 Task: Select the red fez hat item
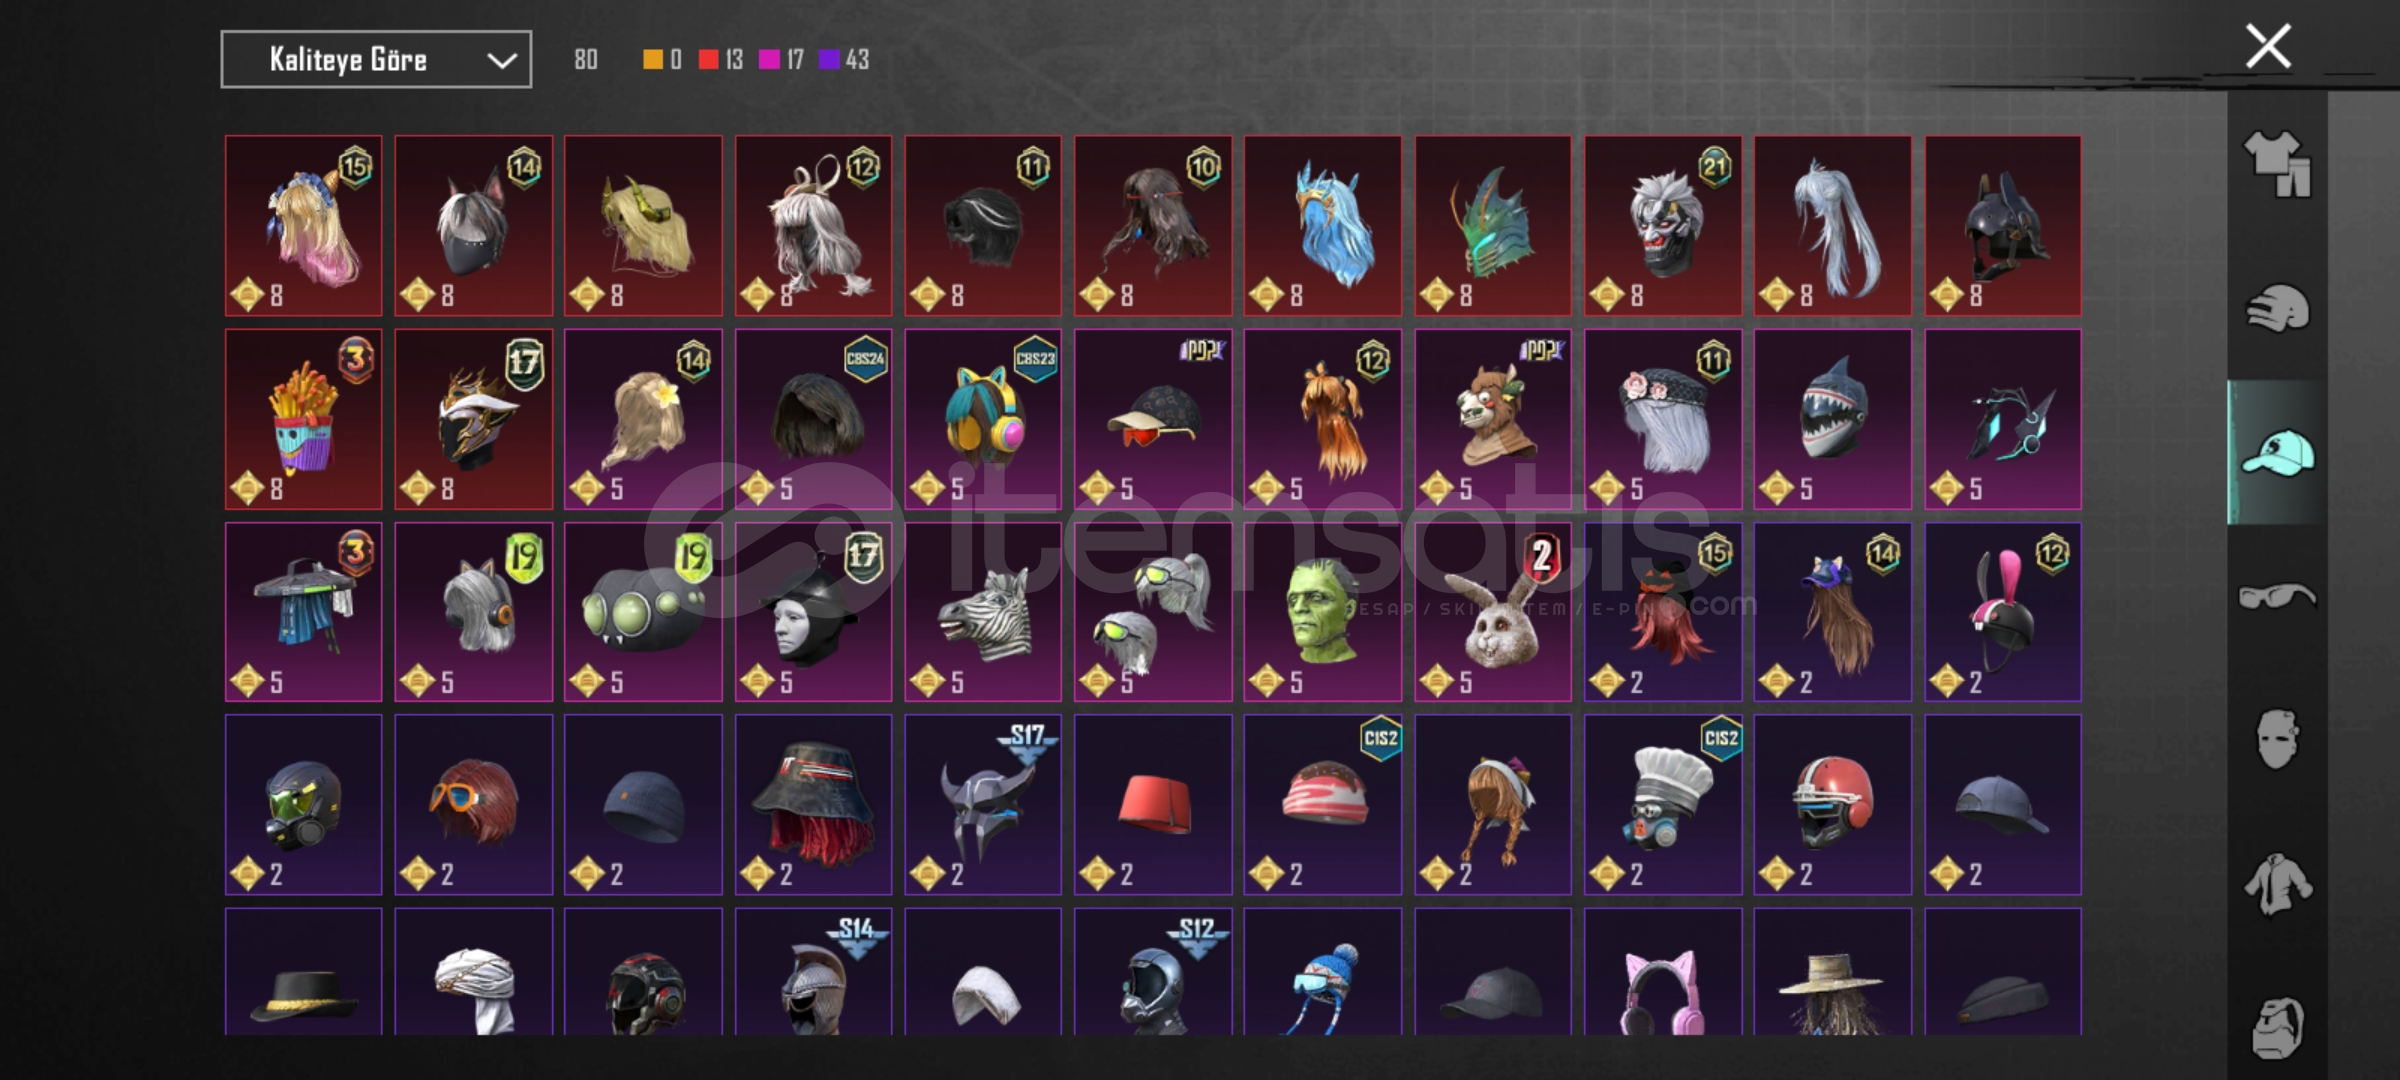click(x=1153, y=805)
